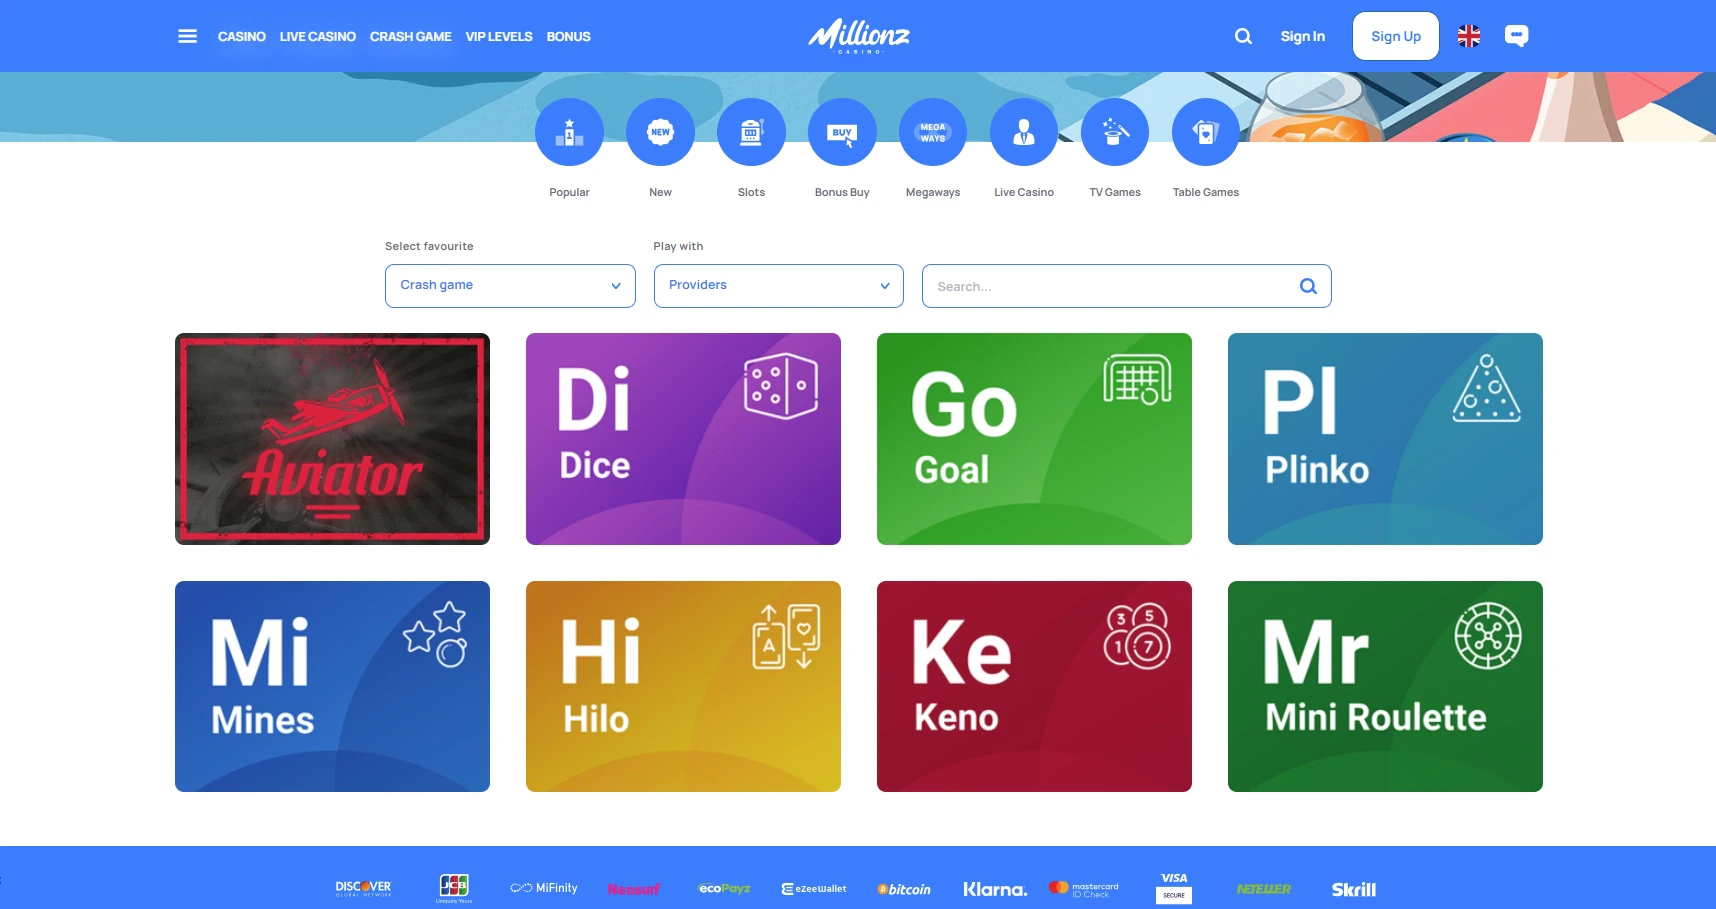Open live chat bubble icon
Screen dimensions: 1716x909
pyautogui.click(x=1517, y=36)
